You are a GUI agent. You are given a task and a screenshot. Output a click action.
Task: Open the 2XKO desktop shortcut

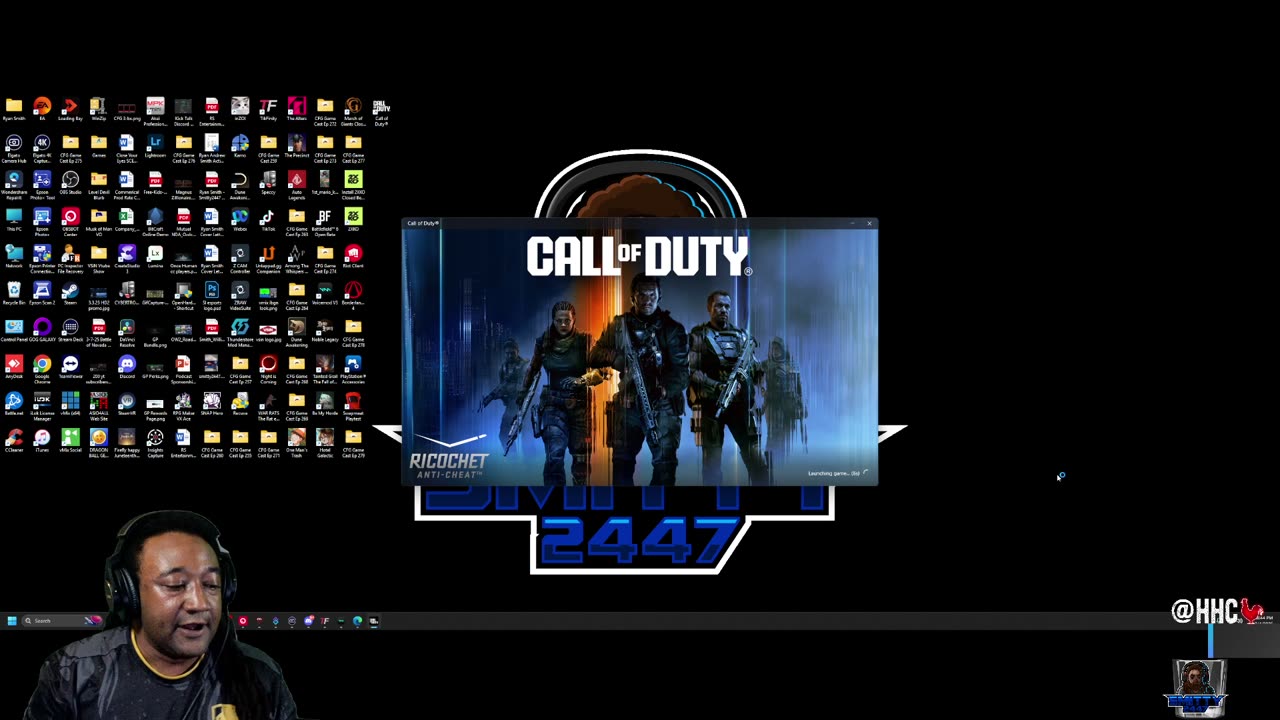click(x=353, y=220)
